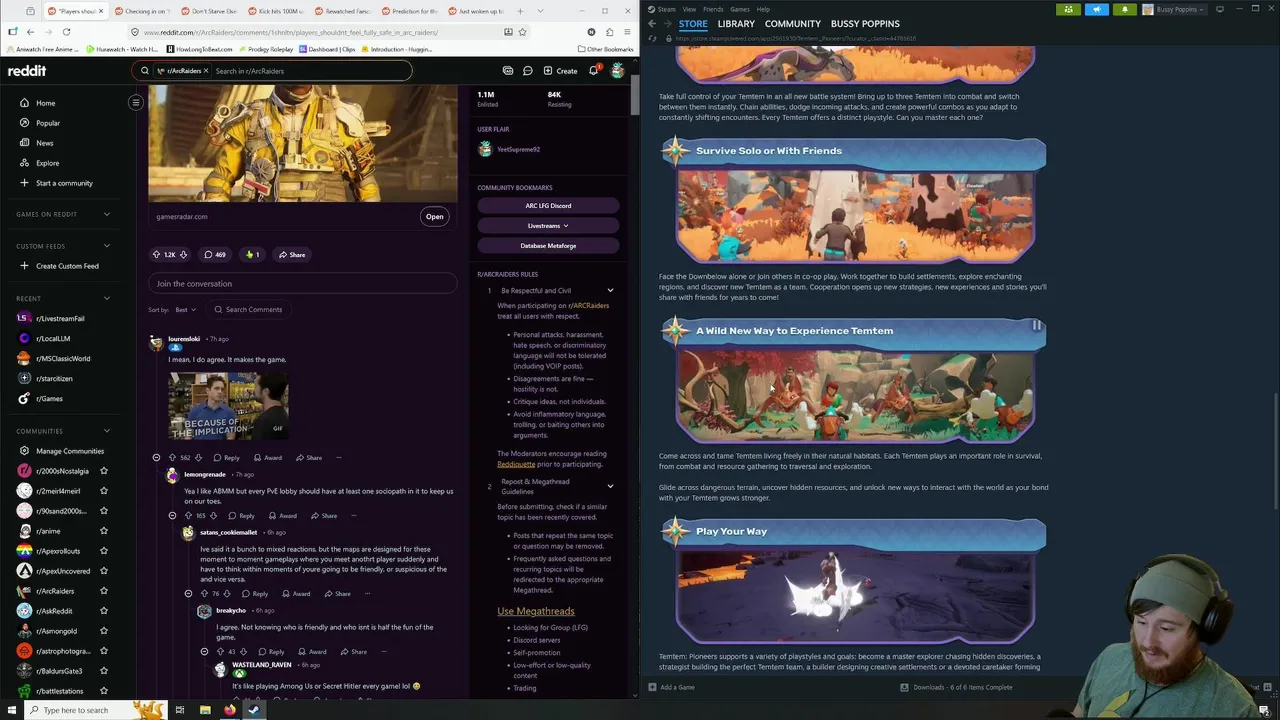Favorite r/Asmongold community star
This screenshot has height=720, width=1280.
[x=104, y=631]
